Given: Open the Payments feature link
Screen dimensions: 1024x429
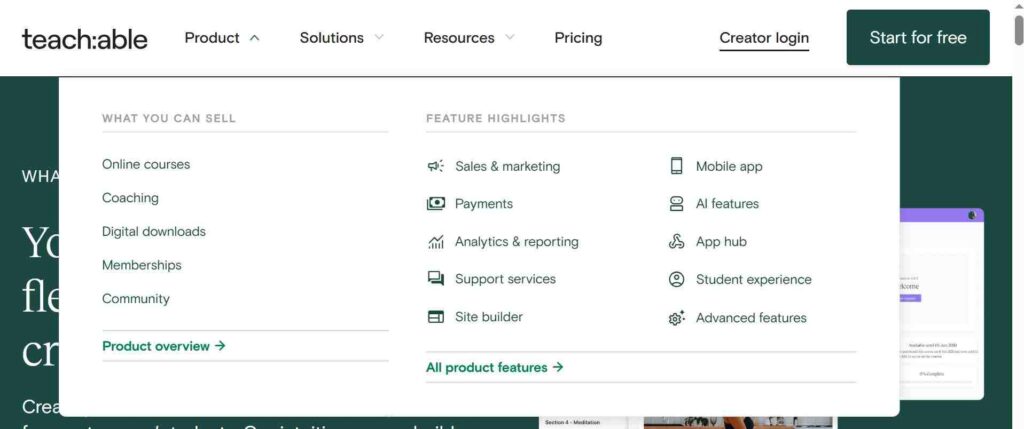Looking at the screenshot, I should pyautogui.click(x=484, y=204).
